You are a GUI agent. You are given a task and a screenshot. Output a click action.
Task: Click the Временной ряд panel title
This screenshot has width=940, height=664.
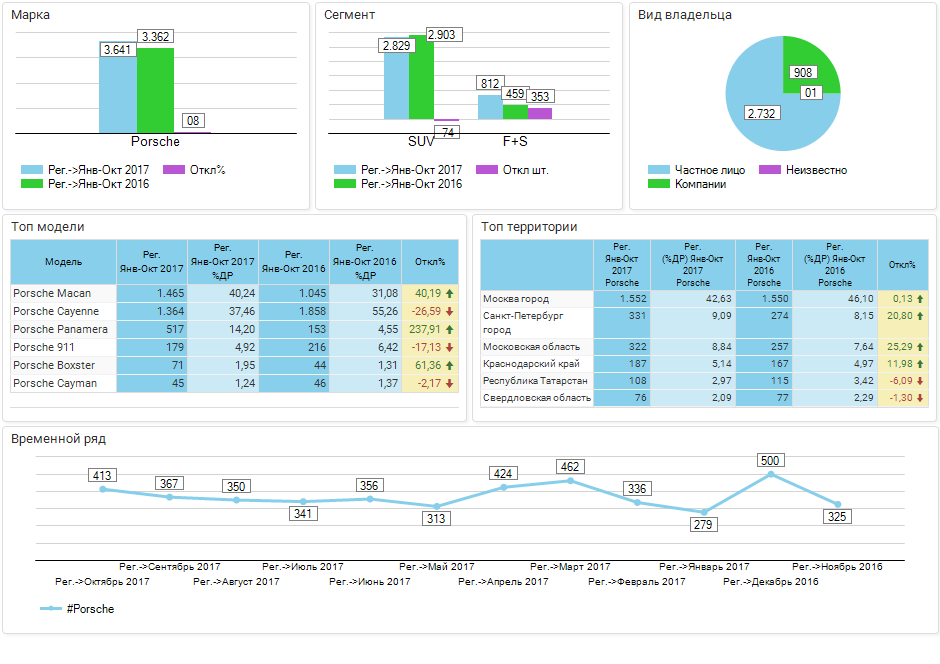click(58, 439)
